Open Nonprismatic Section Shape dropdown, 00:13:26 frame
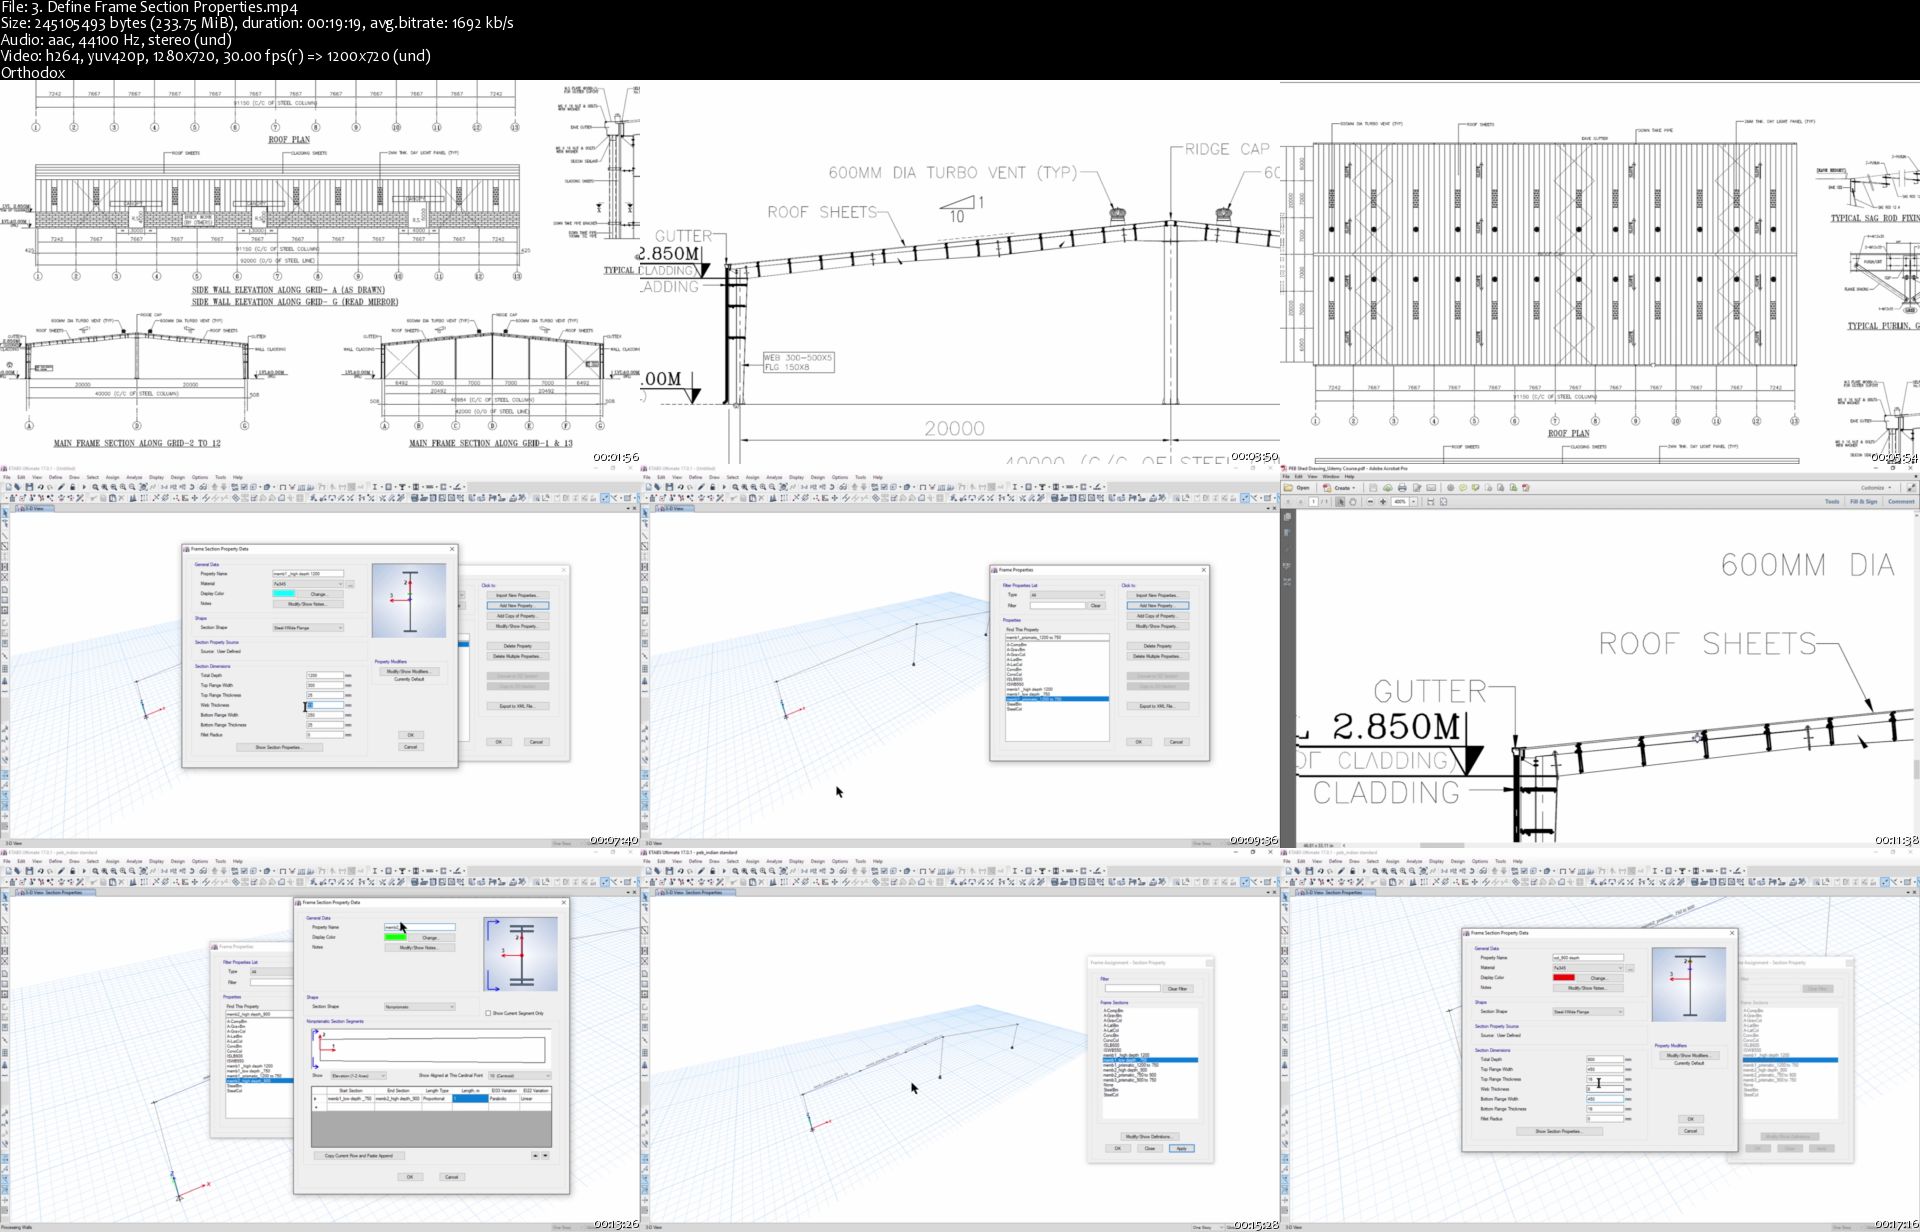The width and height of the screenshot is (1920, 1232). (x=420, y=1007)
